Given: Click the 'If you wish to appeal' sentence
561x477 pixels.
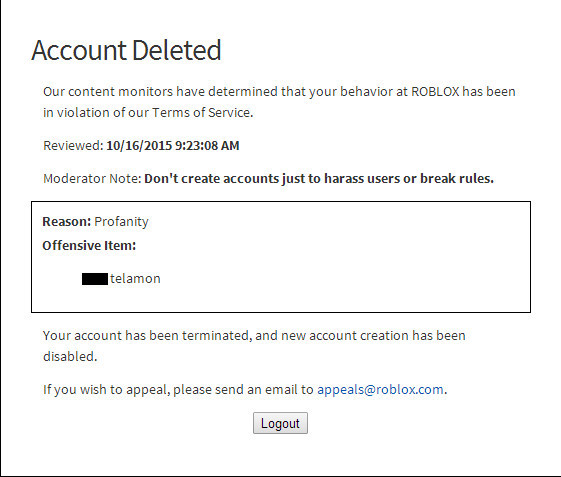Looking at the screenshot, I should click(x=245, y=389).
